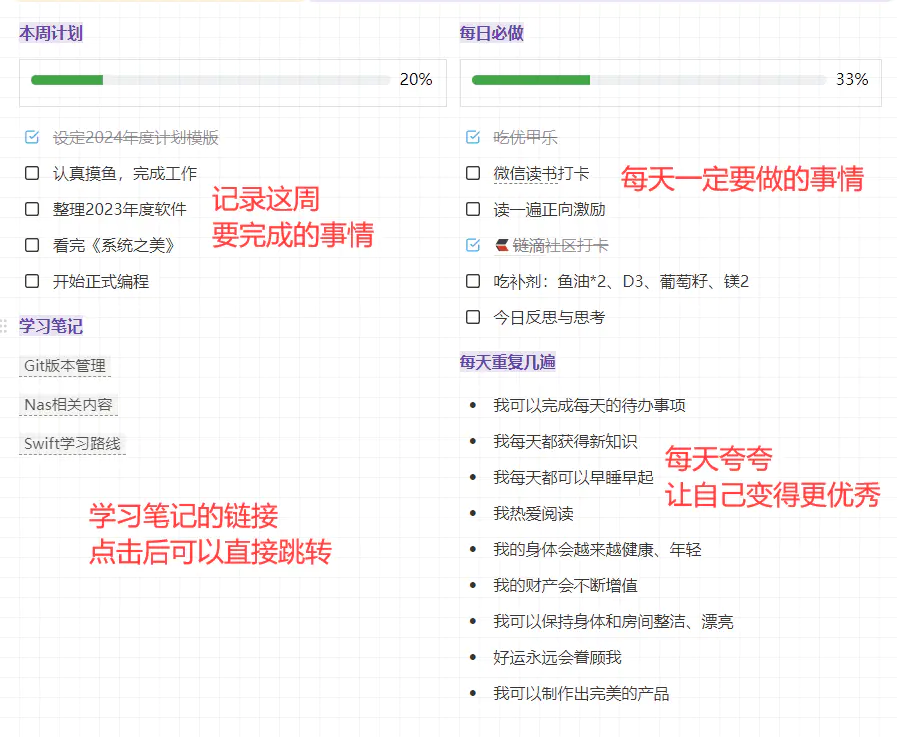The image size is (897, 737).
Task: Click the 看完《系统之美》 task text
Action: (x=114, y=245)
